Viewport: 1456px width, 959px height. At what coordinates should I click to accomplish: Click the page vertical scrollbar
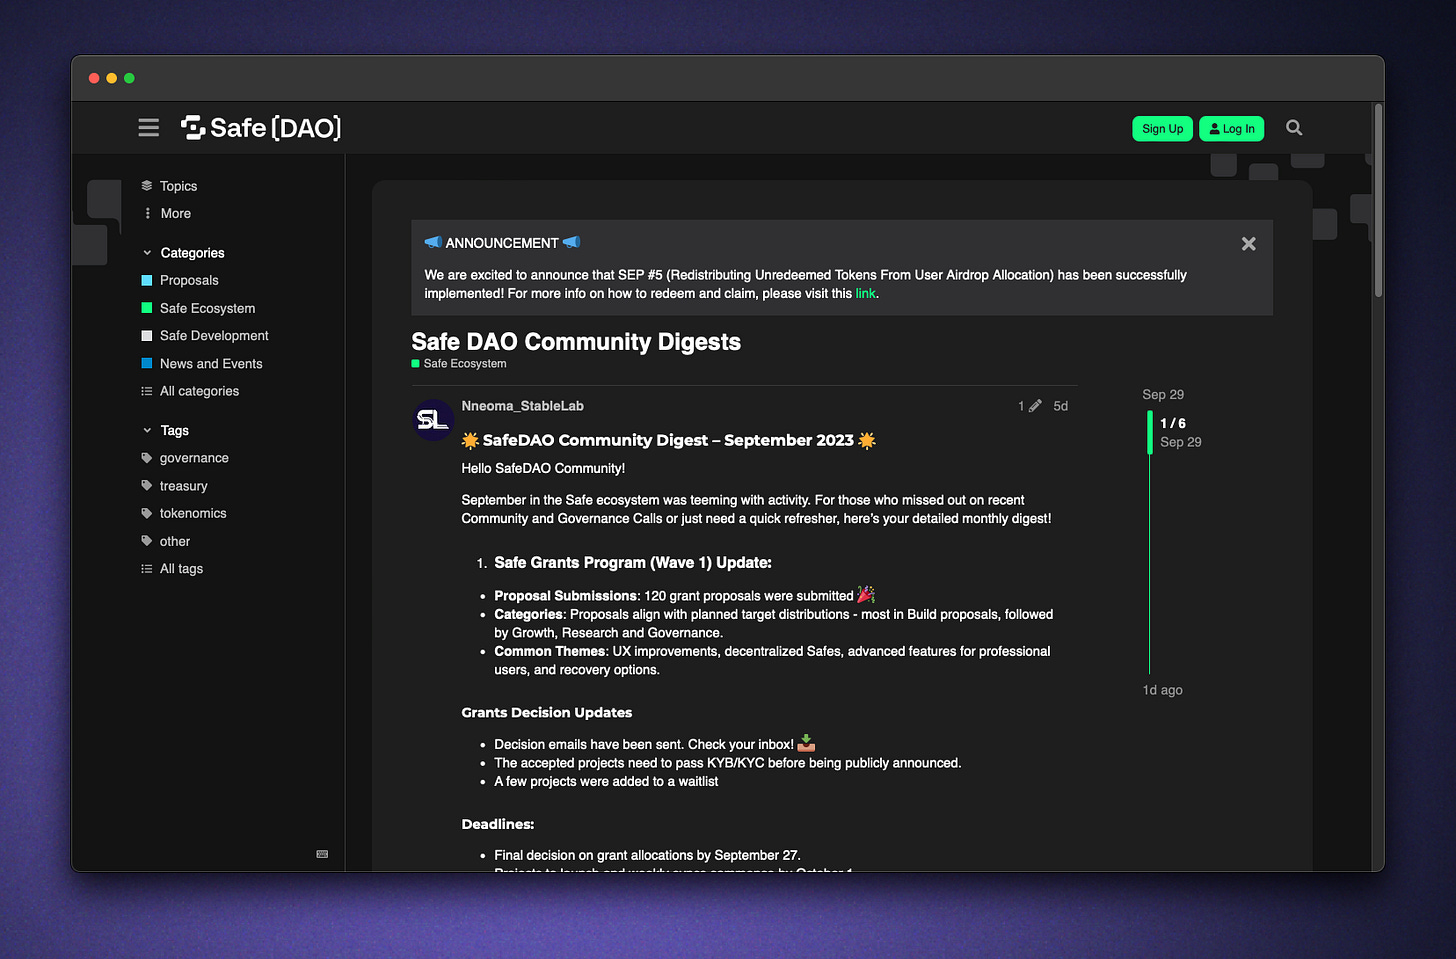click(1378, 200)
